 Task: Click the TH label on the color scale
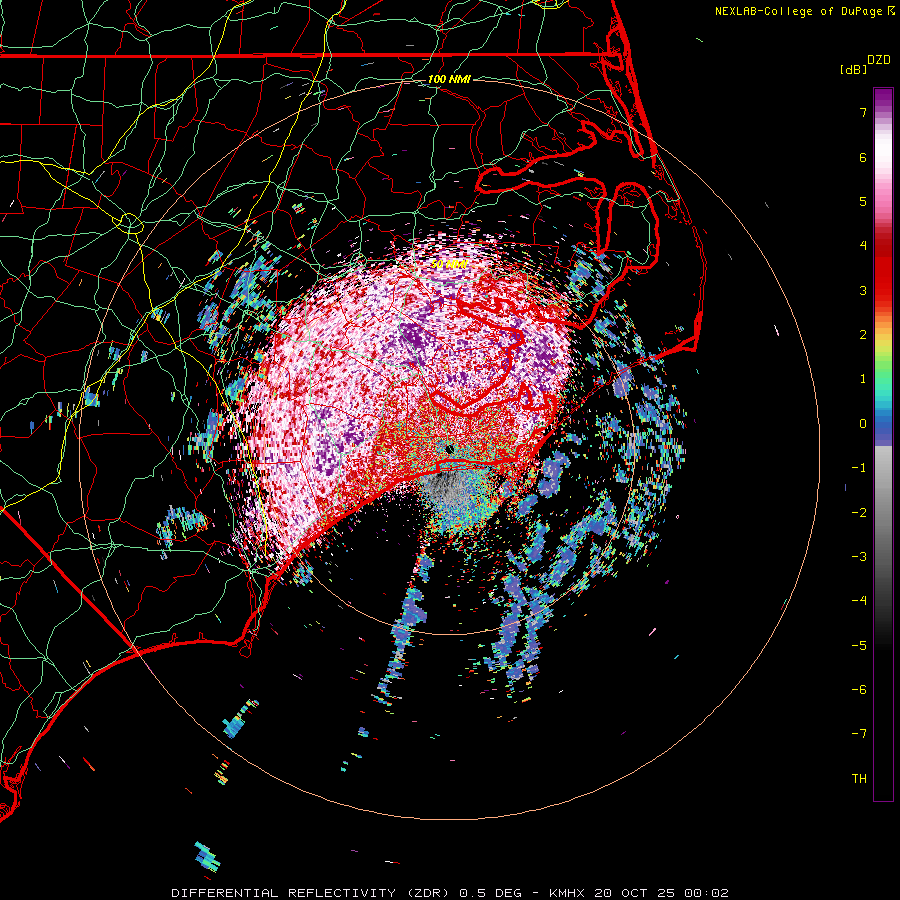tap(859, 779)
